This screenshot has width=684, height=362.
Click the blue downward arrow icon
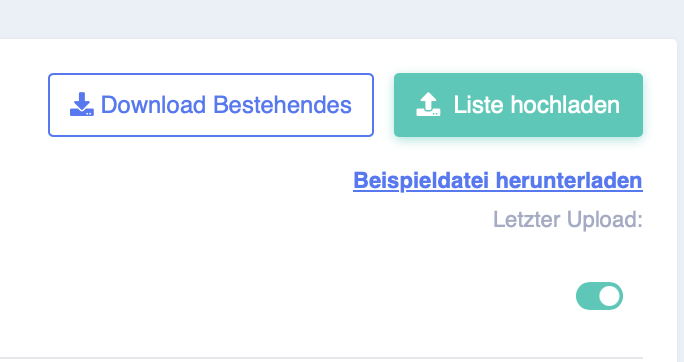(x=82, y=105)
